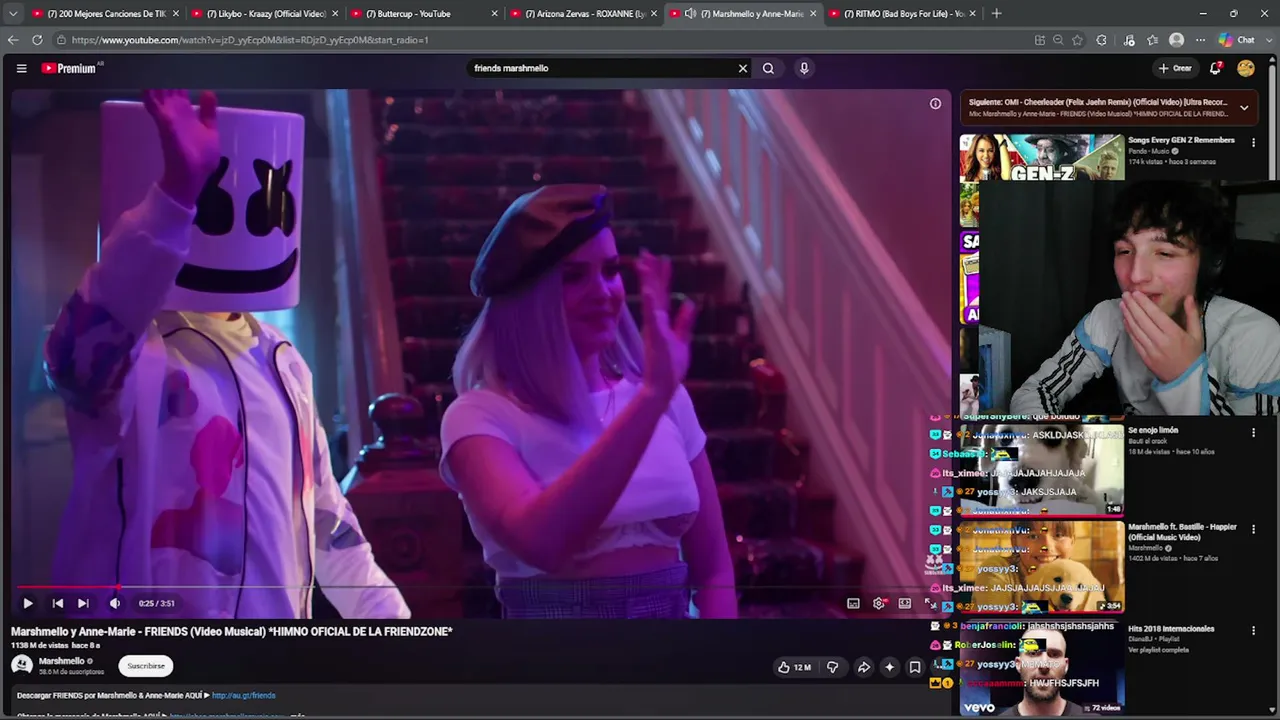Image resolution: width=1280 pixels, height=720 pixels.
Task: Run search with the magnifier button
Action: point(768,68)
